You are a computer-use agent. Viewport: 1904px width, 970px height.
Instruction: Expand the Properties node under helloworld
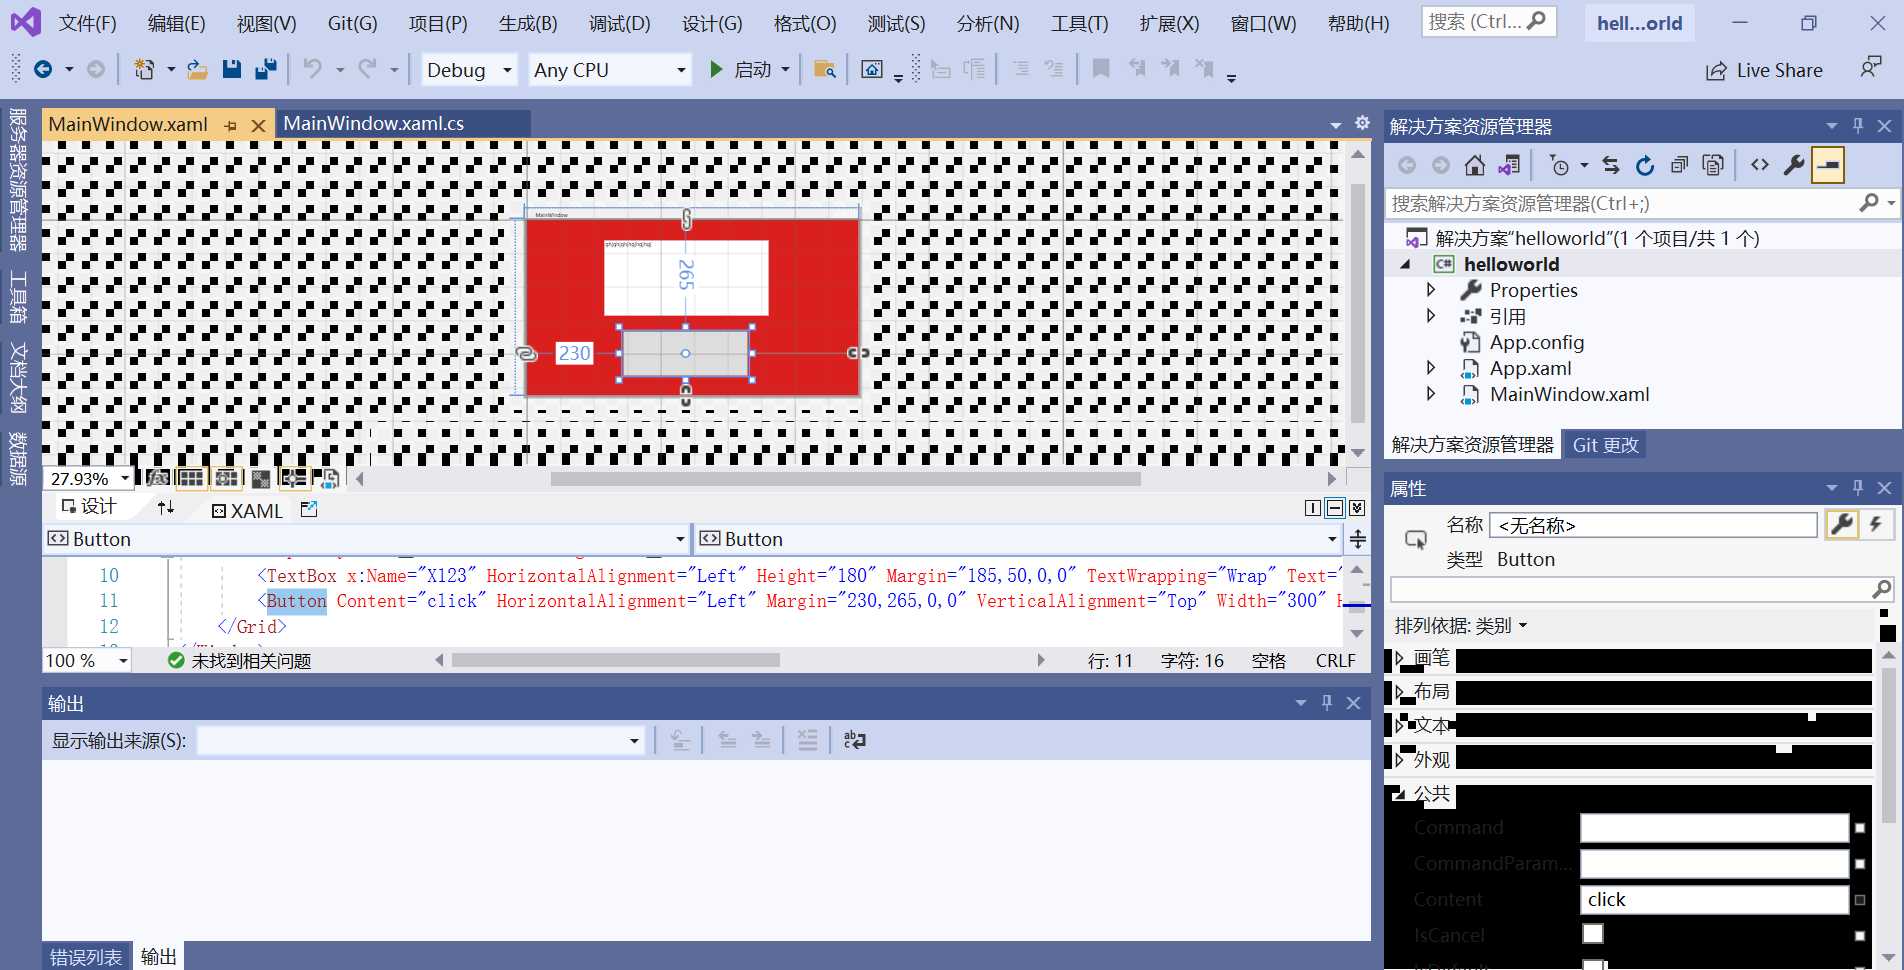pos(1431,290)
